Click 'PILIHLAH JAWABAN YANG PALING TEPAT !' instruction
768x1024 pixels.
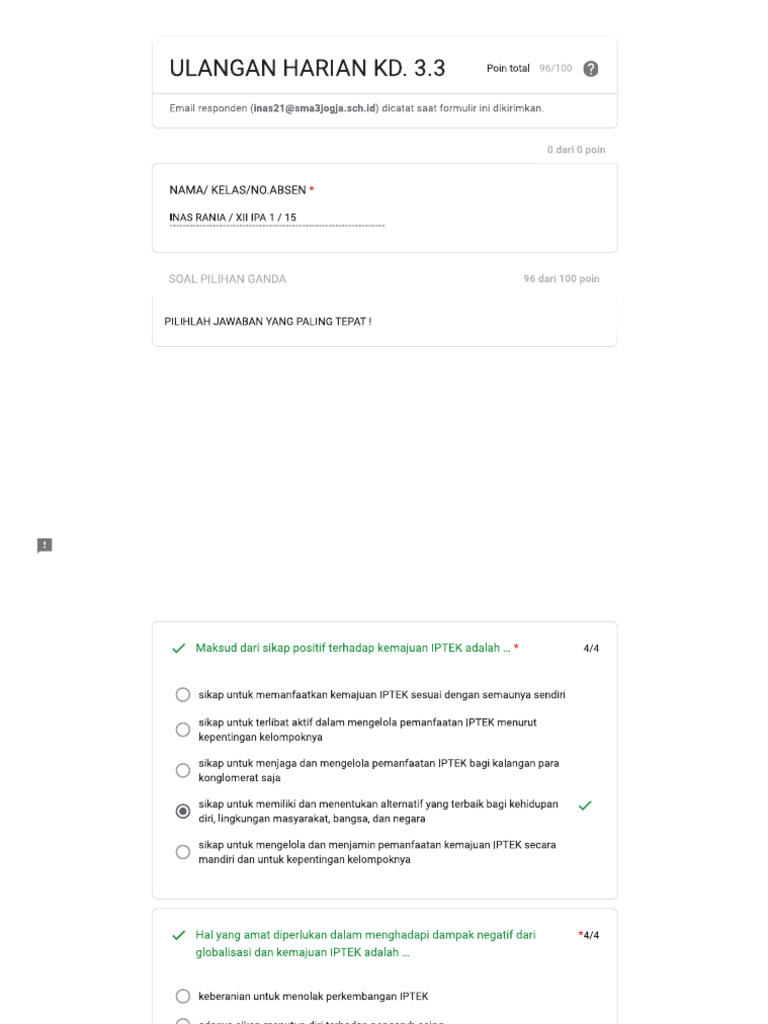[x=268, y=322]
